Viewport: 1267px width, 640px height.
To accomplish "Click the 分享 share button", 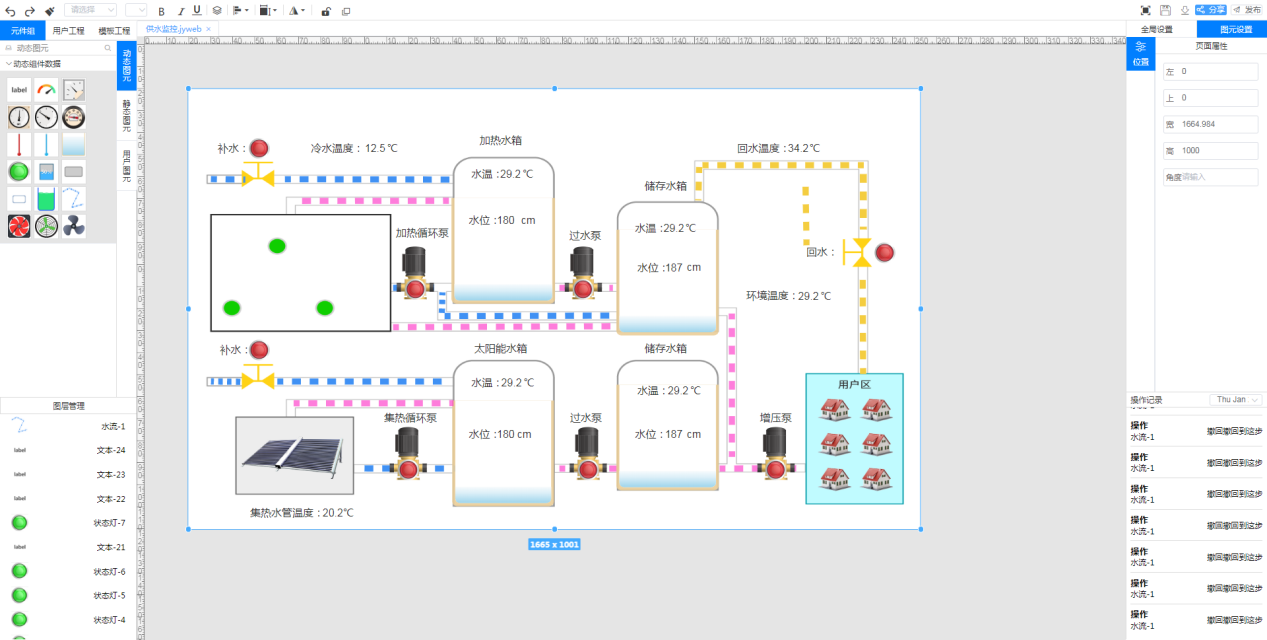I will pos(1211,10).
